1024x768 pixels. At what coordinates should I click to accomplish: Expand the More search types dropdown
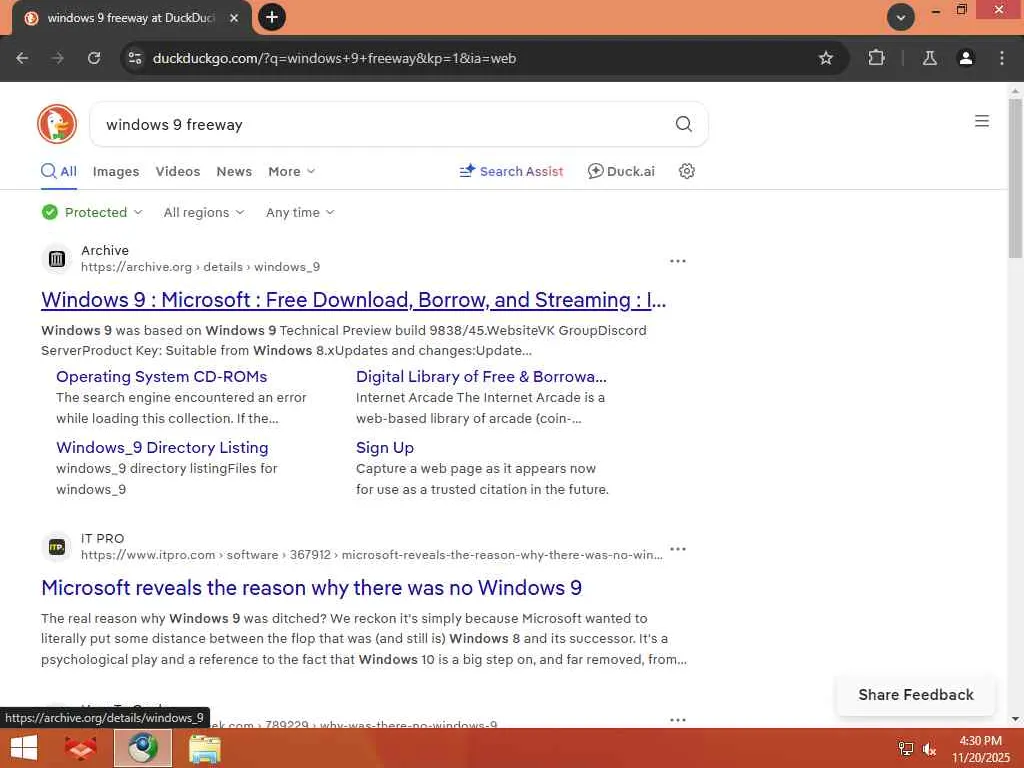coord(291,171)
